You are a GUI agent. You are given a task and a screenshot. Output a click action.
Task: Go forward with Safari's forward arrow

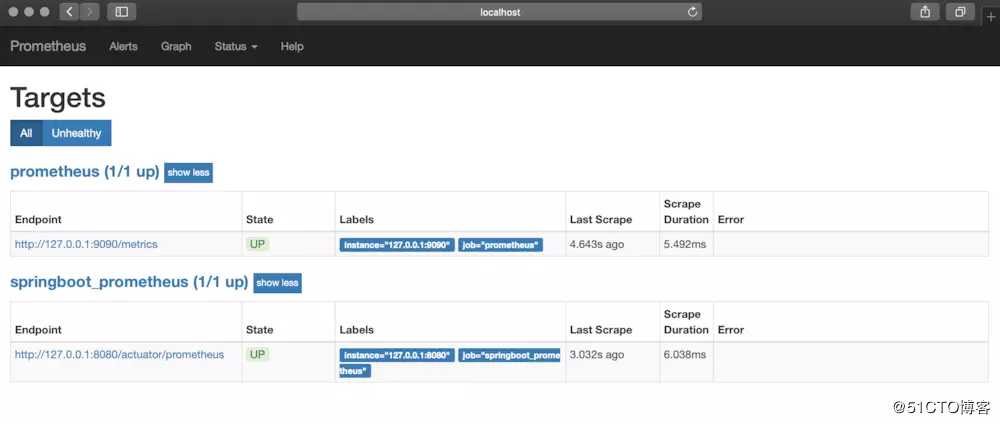tap(89, 11)
